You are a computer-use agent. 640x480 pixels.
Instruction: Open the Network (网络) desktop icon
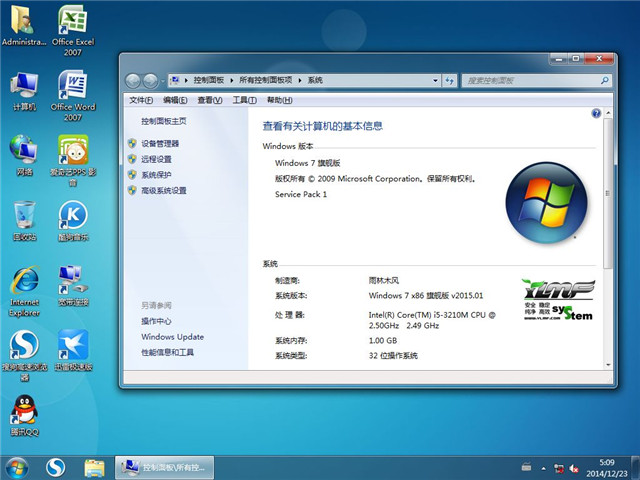point(24,151)
